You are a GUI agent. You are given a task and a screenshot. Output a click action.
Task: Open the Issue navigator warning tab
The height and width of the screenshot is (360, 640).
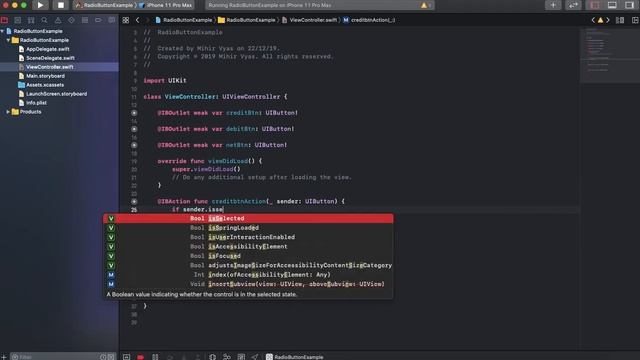[58, 20]
